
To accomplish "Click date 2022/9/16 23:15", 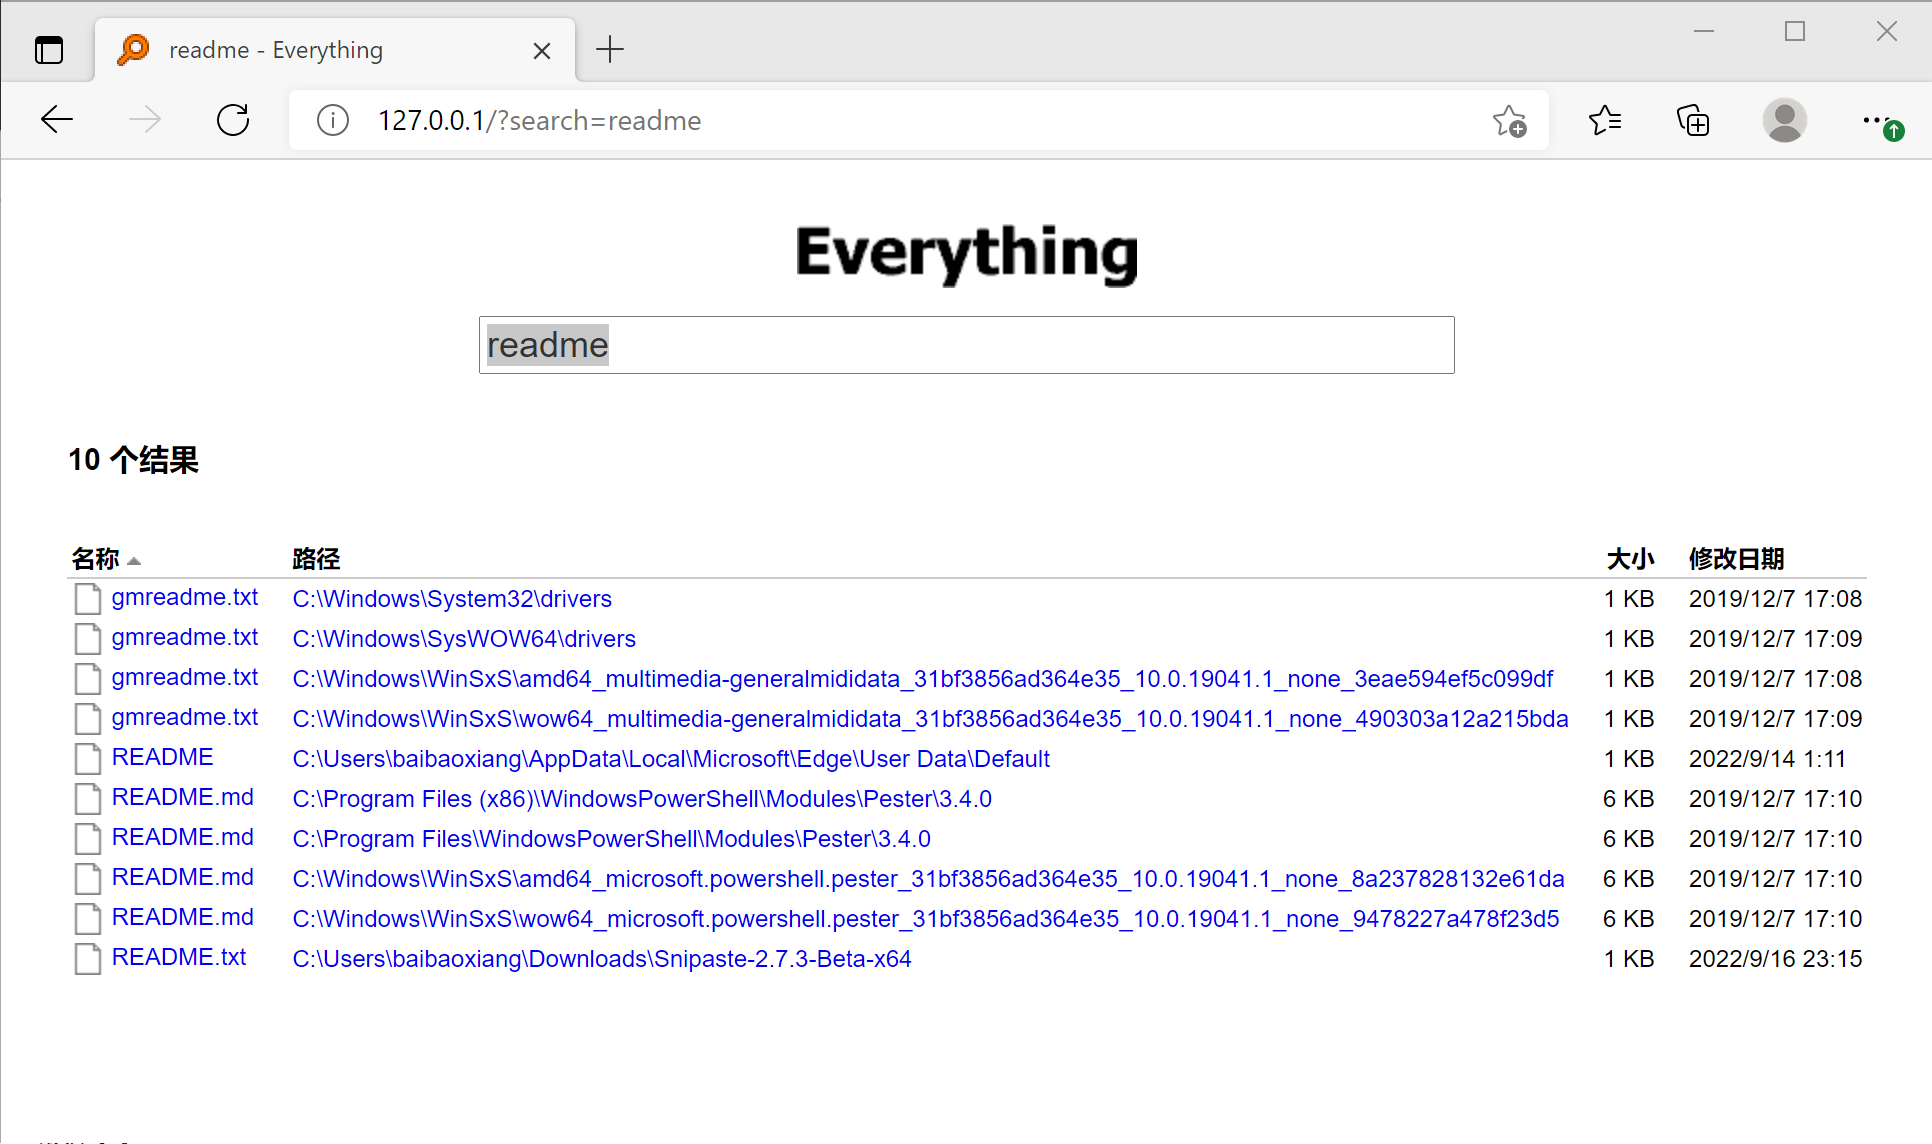I will pyautogui.click(x=1775, y=959).
